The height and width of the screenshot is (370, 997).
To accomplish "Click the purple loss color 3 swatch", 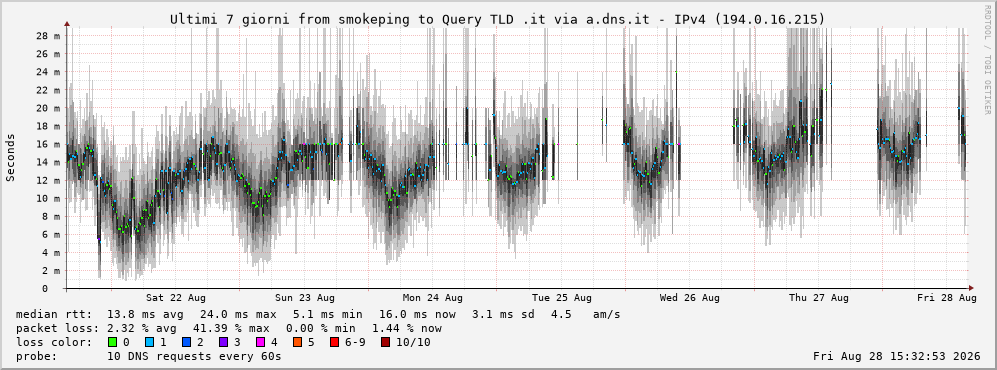I will pyautogui.click(x=223, y=342).
